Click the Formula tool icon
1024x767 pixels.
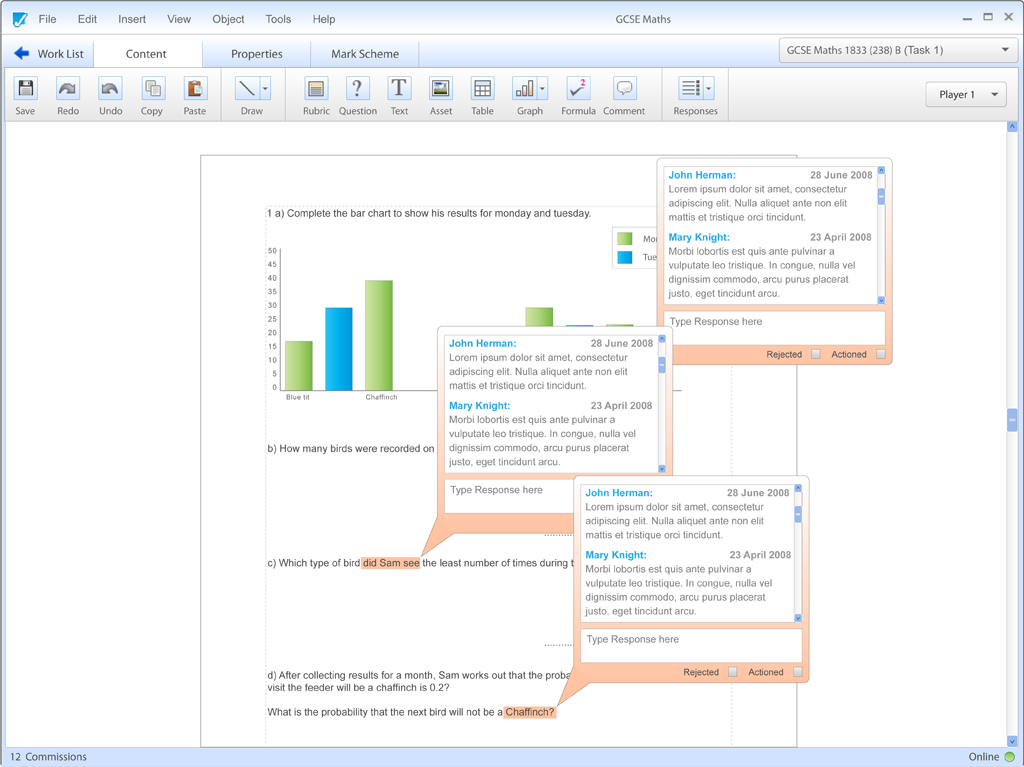click(577, 90)
